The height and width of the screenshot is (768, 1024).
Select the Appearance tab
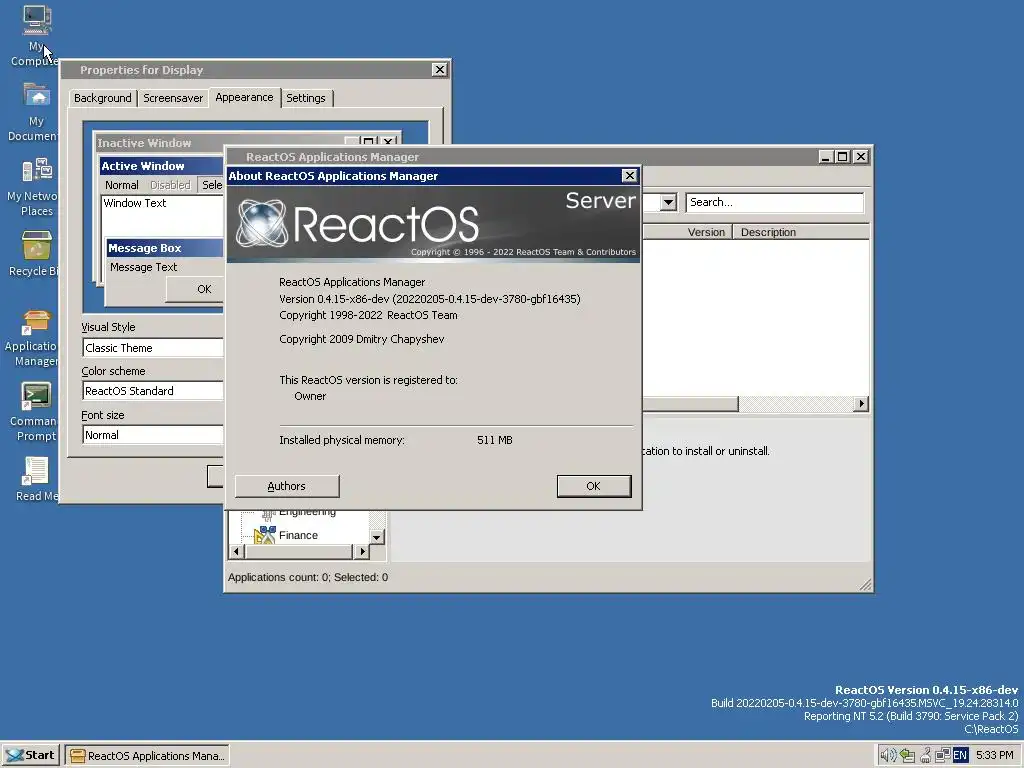pos(244,97)
